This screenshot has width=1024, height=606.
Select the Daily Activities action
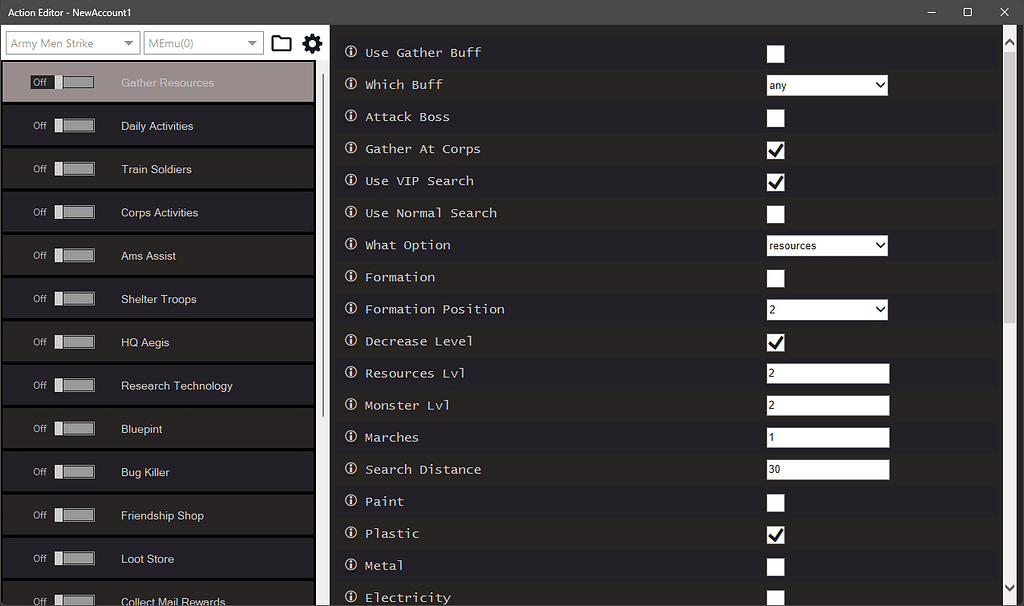(158, 125)
